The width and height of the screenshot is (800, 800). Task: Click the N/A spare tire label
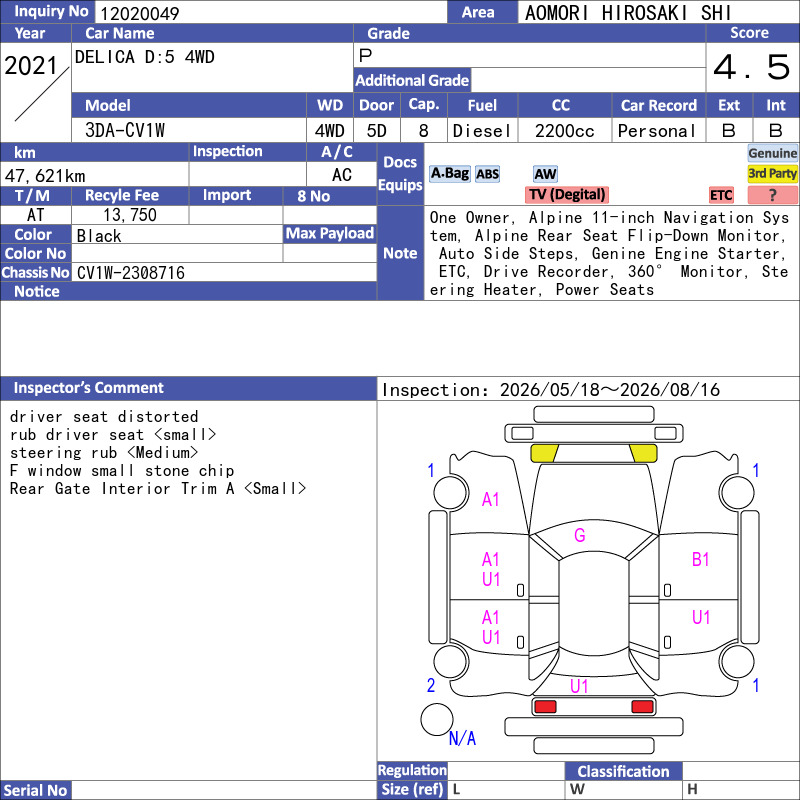(462, 738)
